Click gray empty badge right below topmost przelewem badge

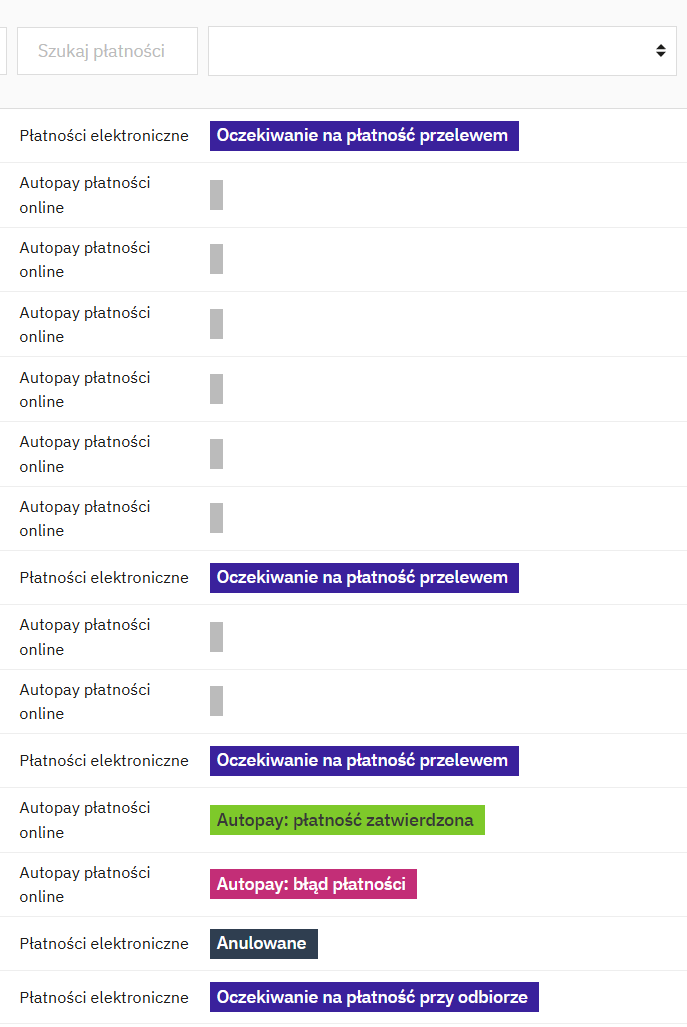217,195
